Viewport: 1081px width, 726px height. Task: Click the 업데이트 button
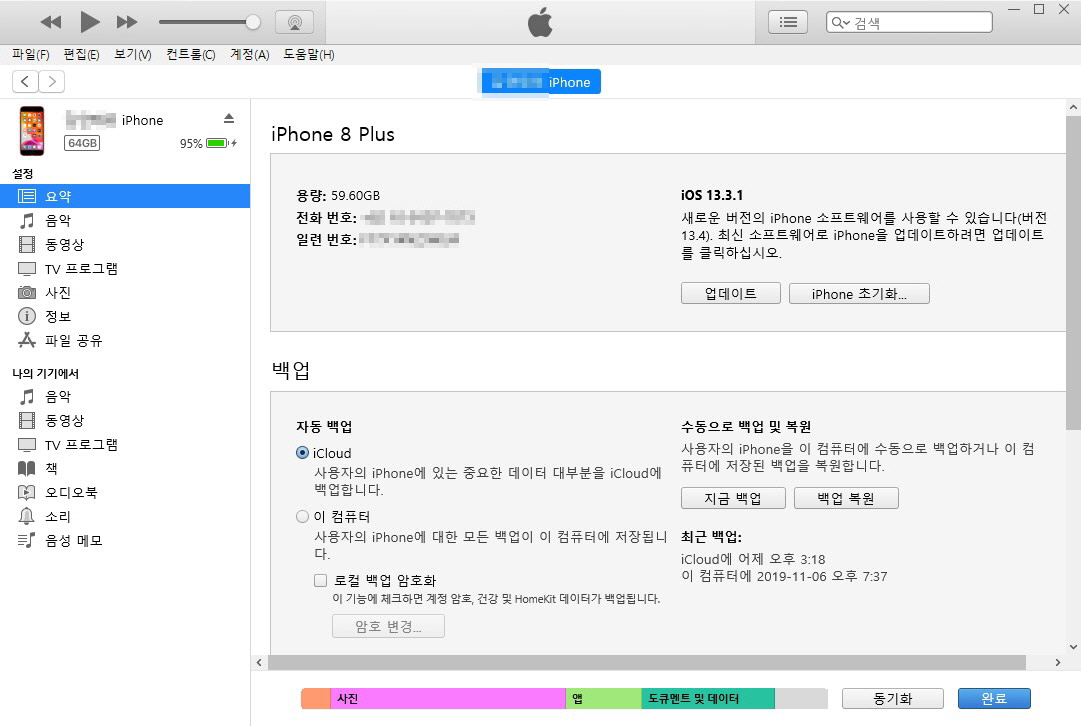(730, 293)
